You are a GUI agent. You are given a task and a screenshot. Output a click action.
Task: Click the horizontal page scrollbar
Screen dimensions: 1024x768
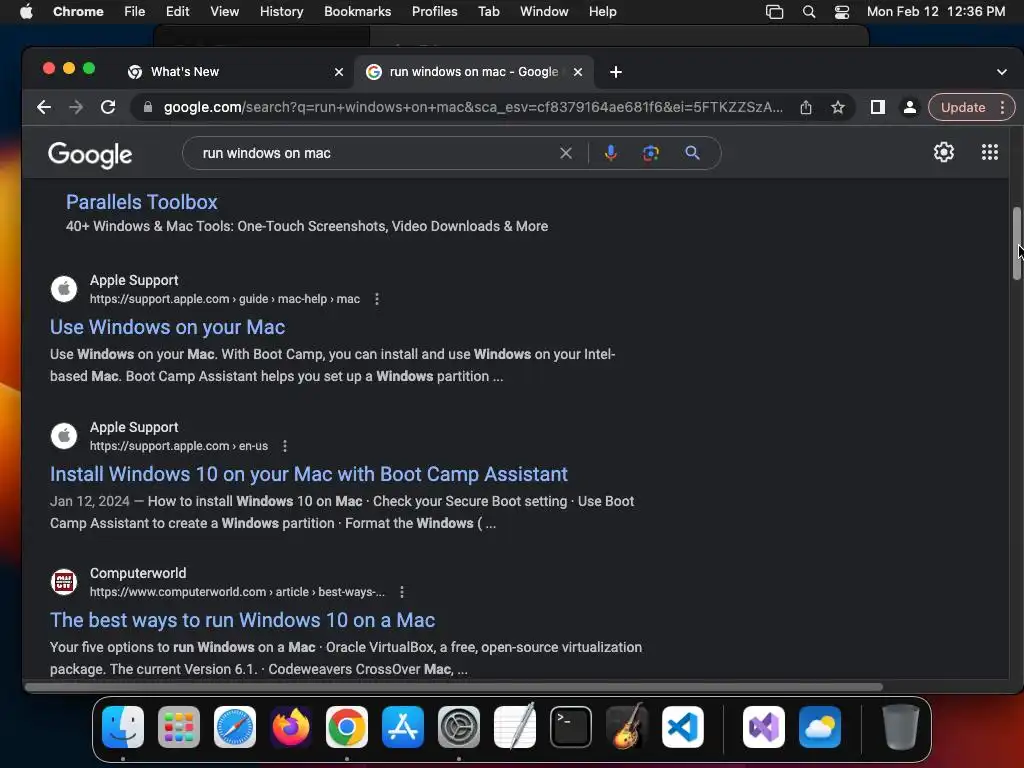(453, 687)
